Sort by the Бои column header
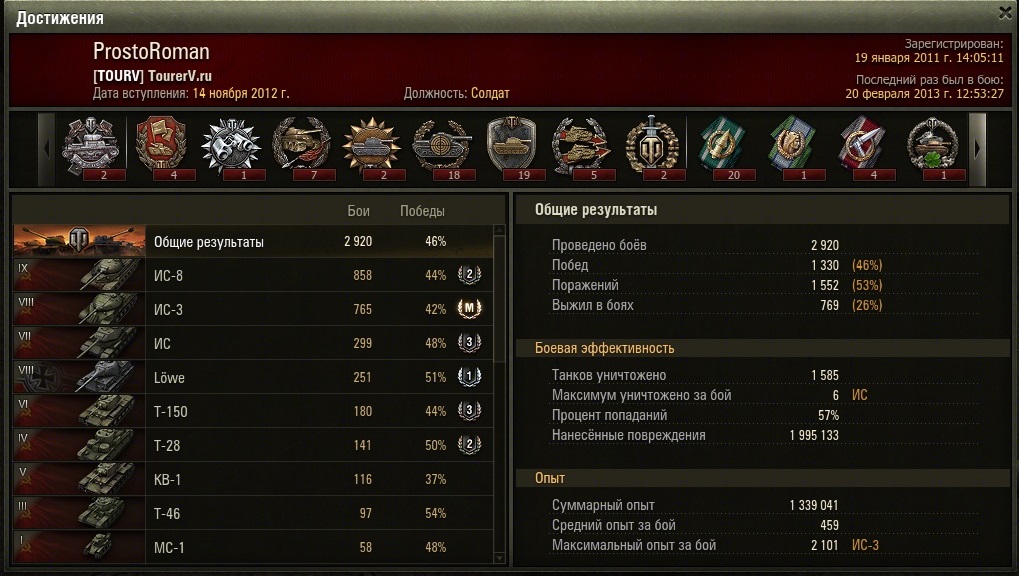Image resolution: width=1019 pixels, height=576 pixels. (x=358, y=211)
